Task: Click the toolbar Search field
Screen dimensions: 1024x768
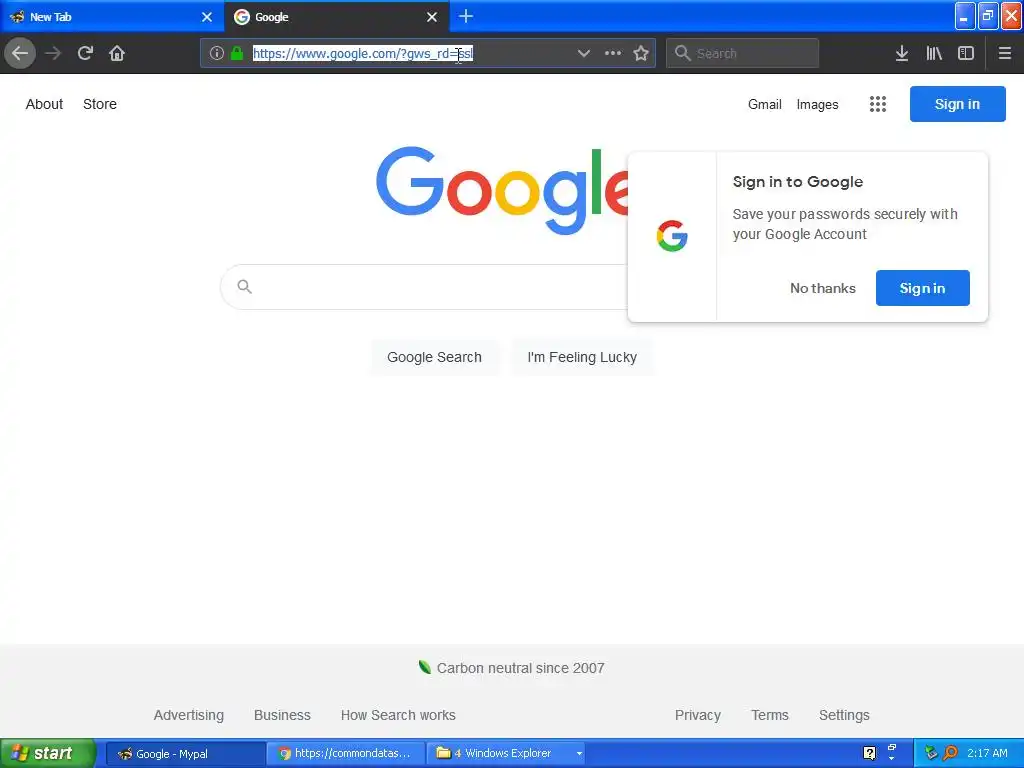Action: [743, 53]
